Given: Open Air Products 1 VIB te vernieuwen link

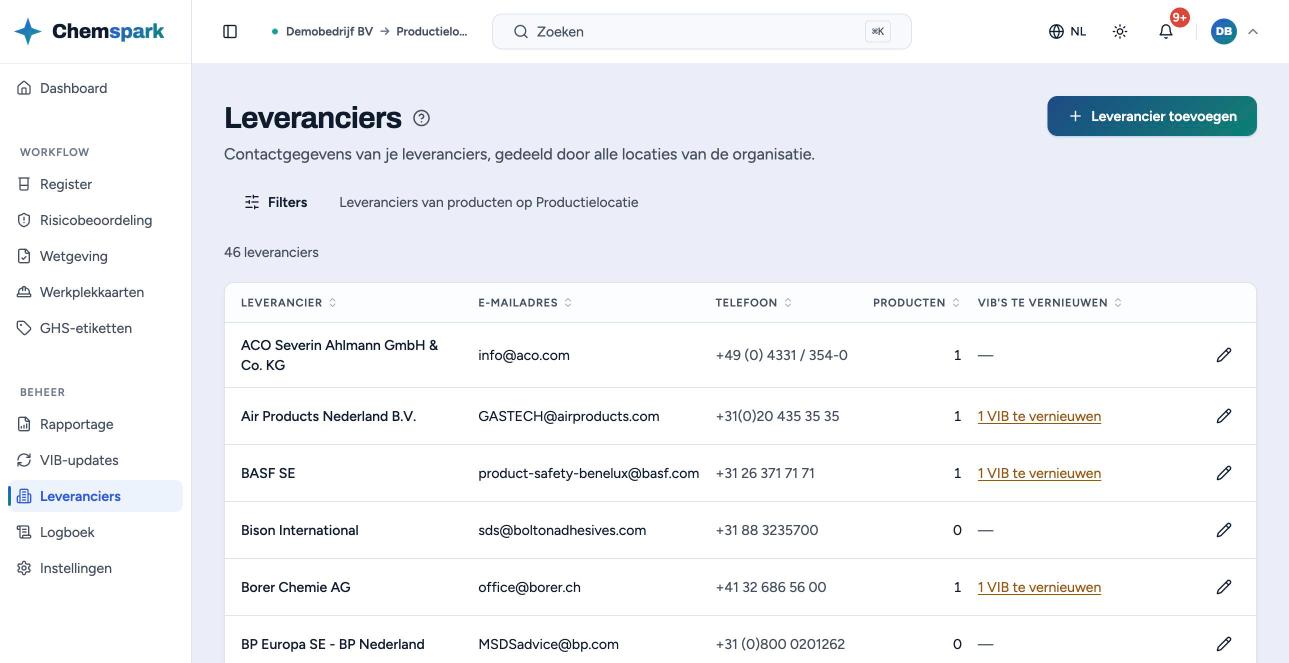Looking at the screenshot, I should click(1039, 416).
